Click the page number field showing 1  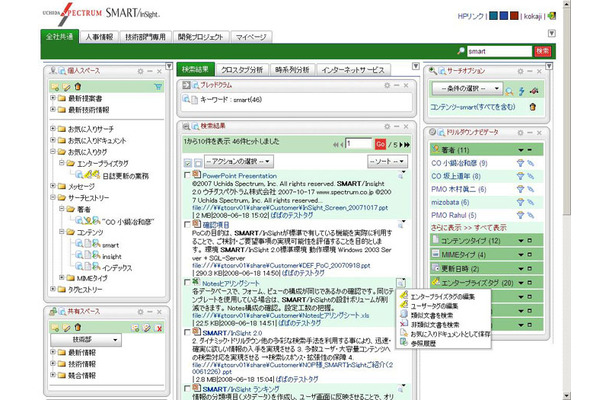pyautogui.click(x=359, y=144)
